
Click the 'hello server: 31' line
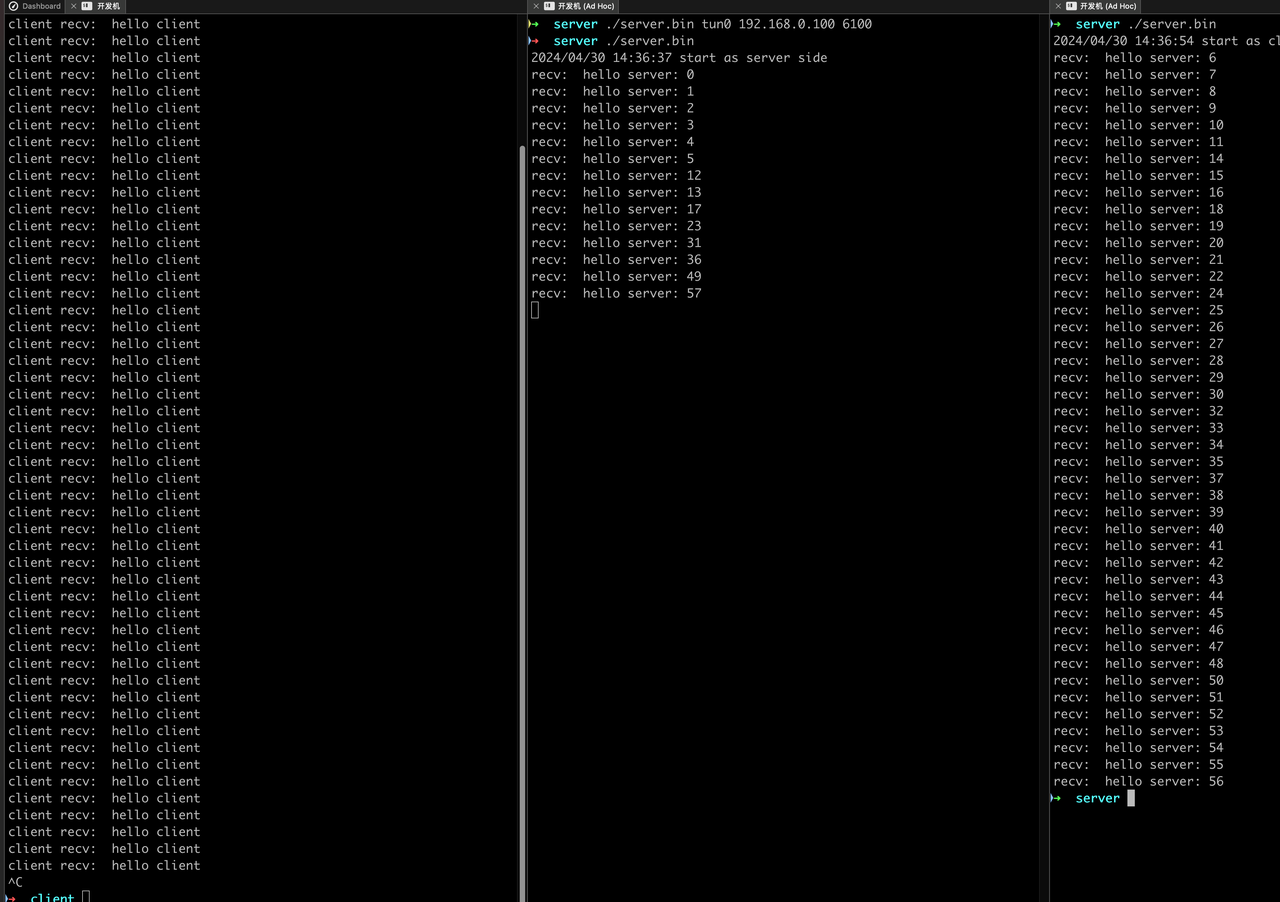click(616, 243)
